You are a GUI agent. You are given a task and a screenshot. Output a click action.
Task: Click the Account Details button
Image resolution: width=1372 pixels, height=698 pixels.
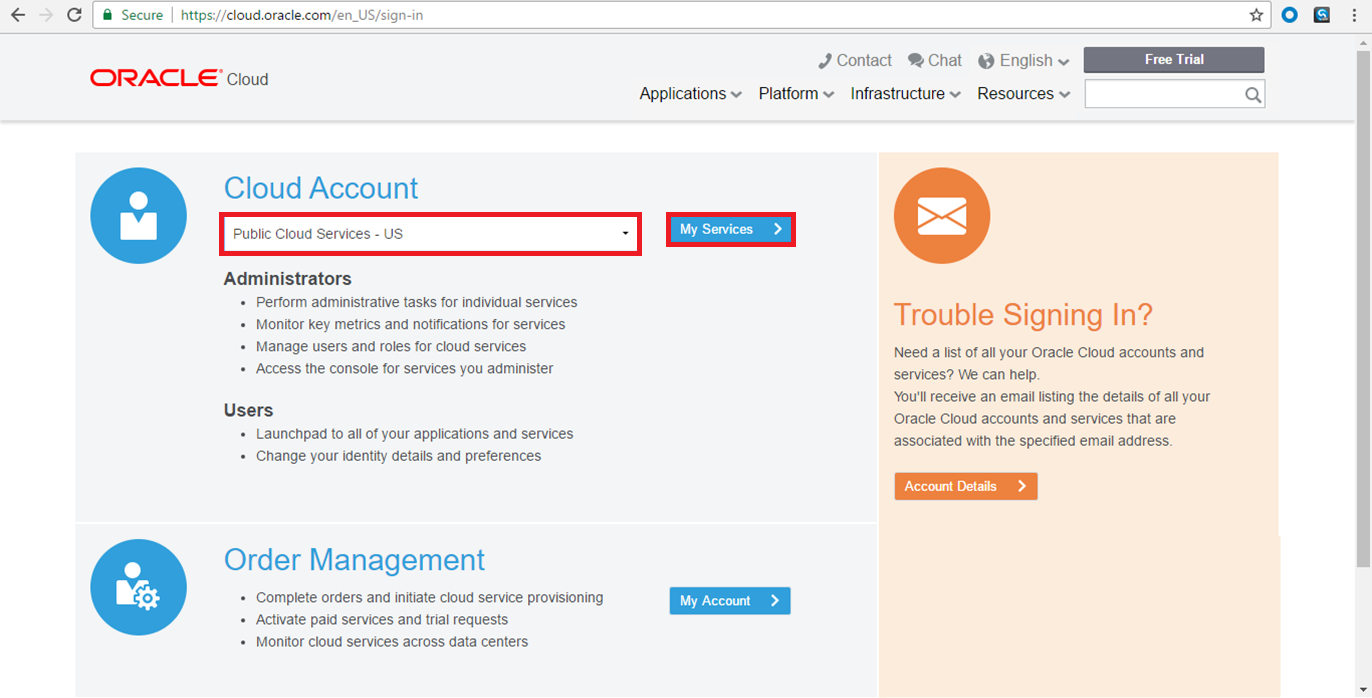tap(966, 486)
